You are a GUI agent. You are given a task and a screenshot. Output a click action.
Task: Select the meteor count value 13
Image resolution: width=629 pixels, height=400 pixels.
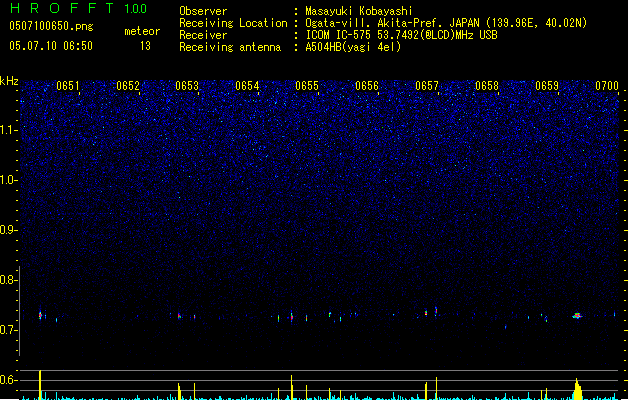tap(145, 46)
